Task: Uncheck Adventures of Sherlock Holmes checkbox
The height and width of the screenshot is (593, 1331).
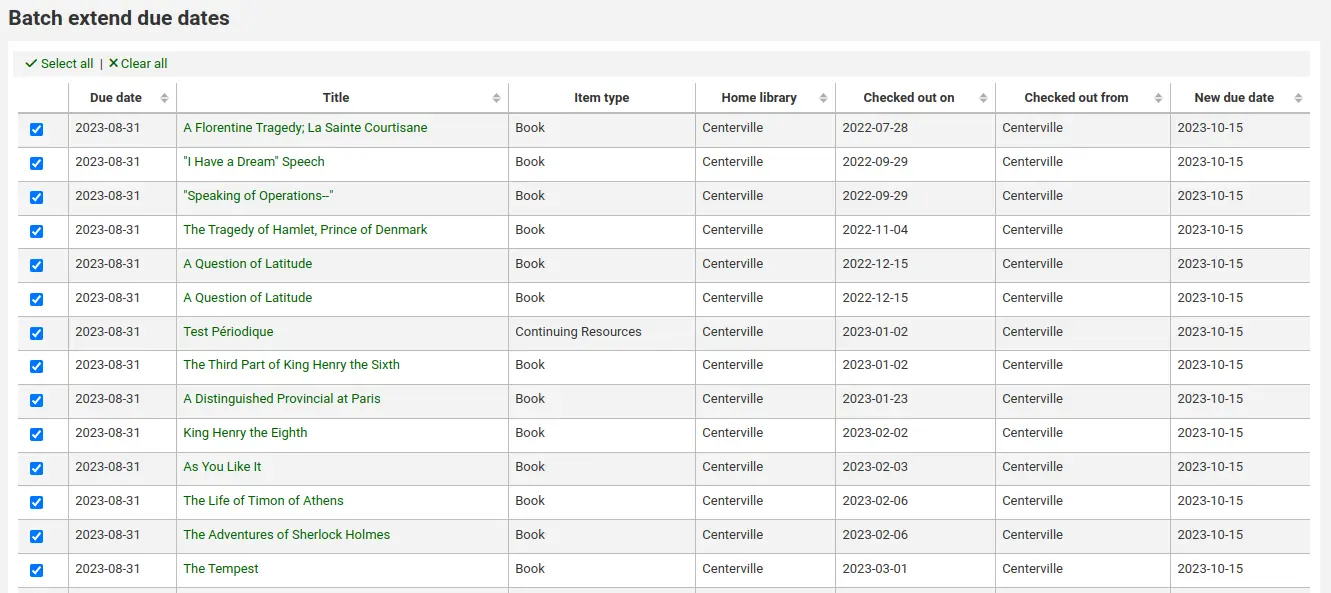Action: (x=37, y=537)
